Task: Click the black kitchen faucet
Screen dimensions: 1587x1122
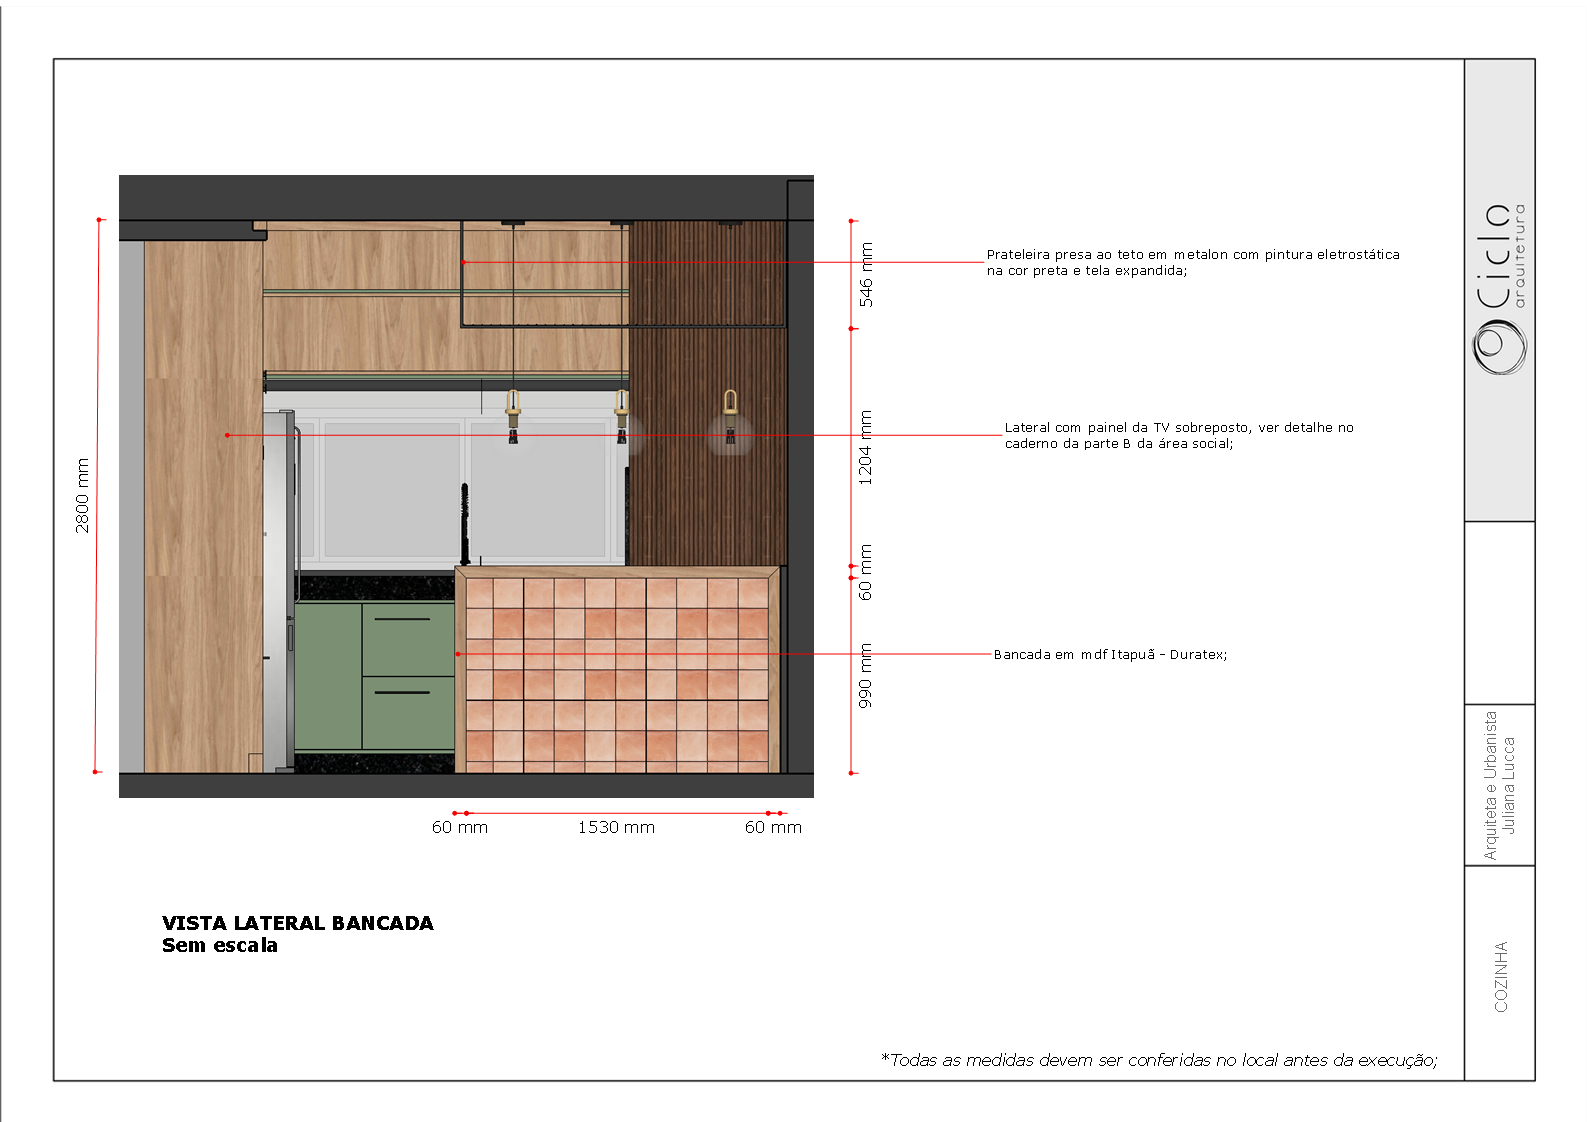Action: [464, 522]
